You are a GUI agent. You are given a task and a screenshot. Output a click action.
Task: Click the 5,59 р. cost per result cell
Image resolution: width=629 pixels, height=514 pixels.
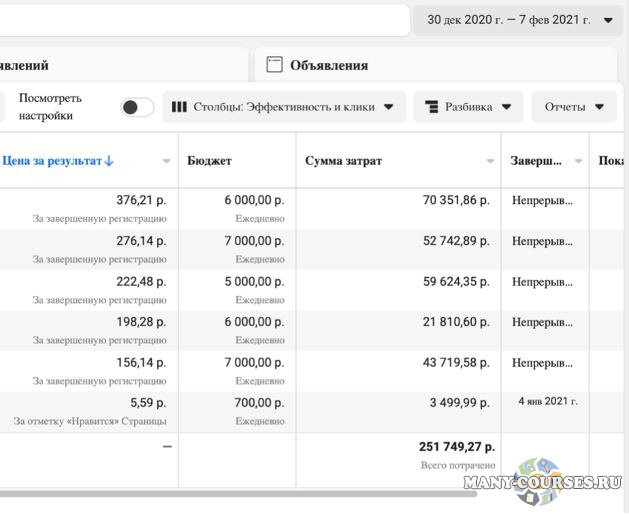coord(148,401)
